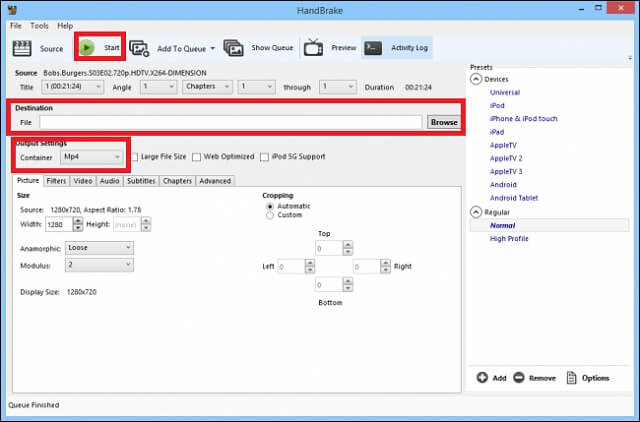Click the HandBrake app icon in title bar
The image size is (640, 422).
click(12, 10)
